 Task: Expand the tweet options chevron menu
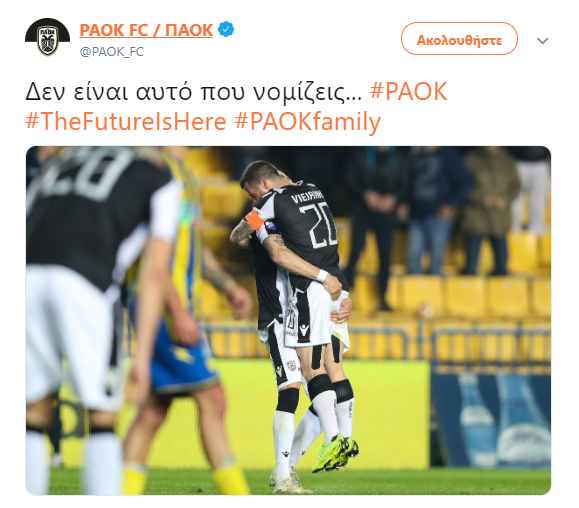542,41
